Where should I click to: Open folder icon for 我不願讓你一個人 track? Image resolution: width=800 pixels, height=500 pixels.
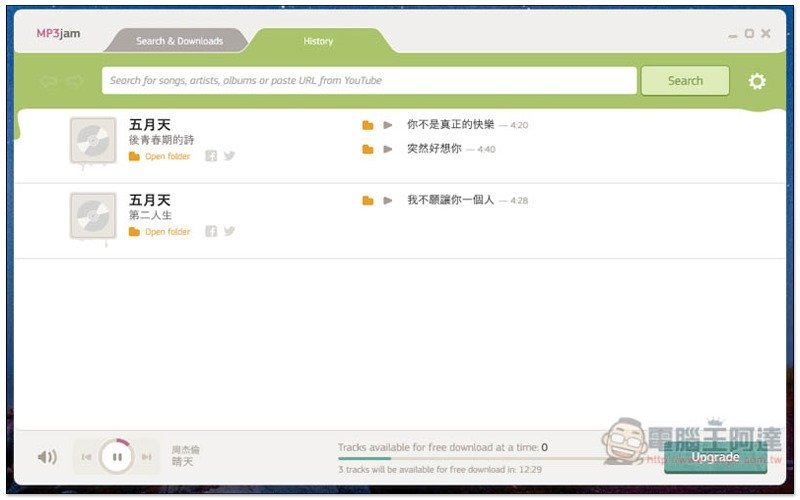tap(367, 201)
